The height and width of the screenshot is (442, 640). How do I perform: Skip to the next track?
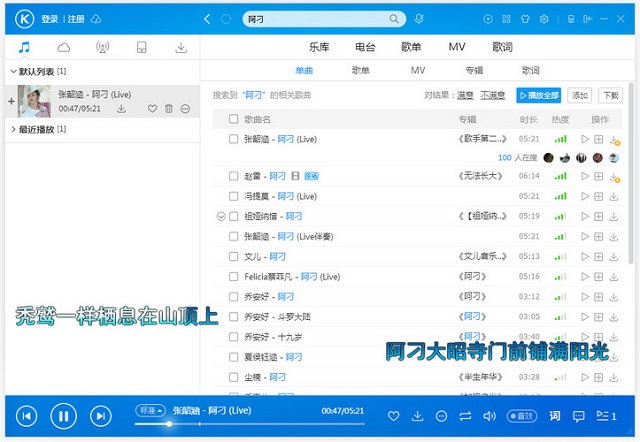[100, 416]
